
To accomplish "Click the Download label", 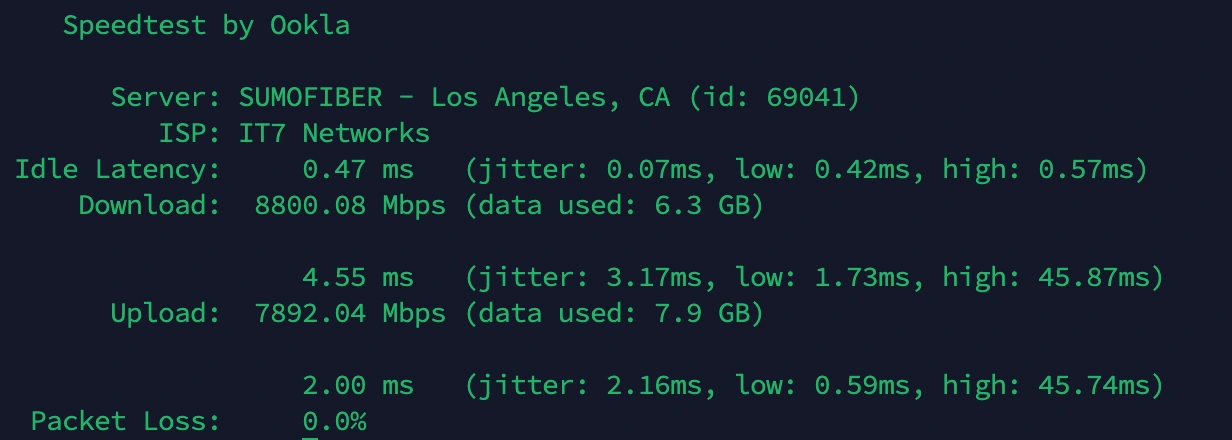I will pos(149,206).
